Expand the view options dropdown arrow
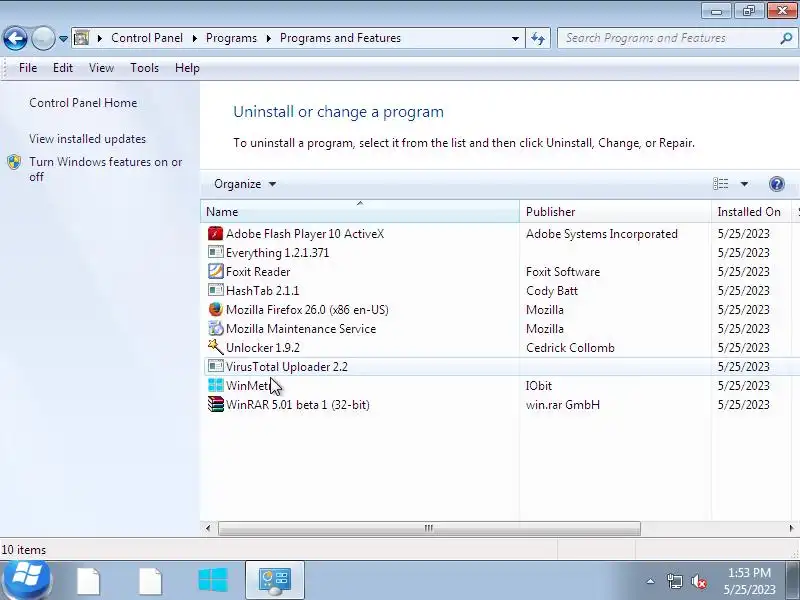The height and width of the screenshot is (600, 800). tap(744, 184)
